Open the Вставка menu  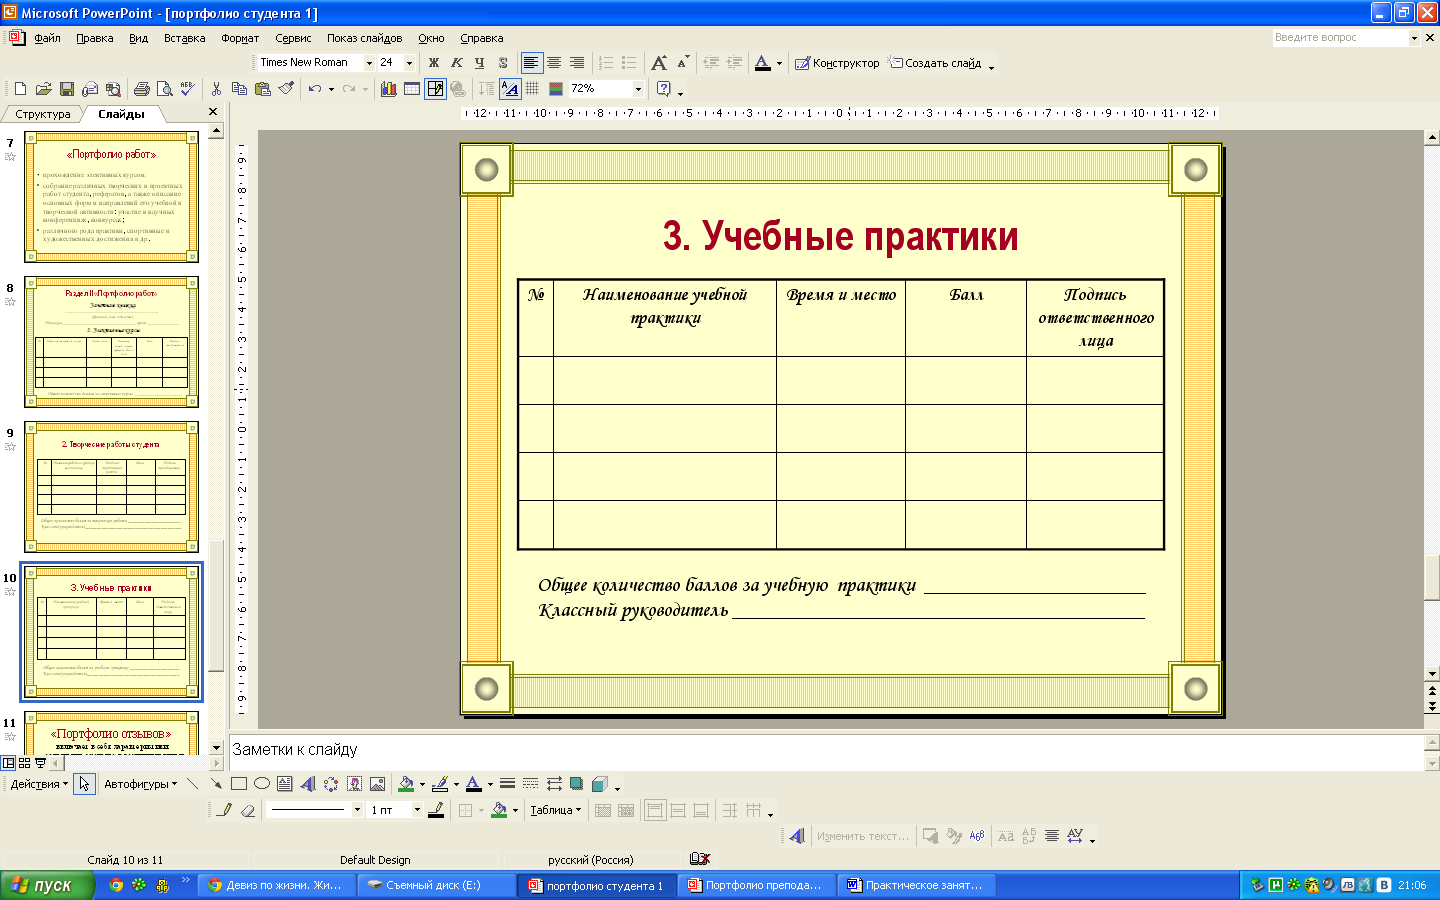point(184,38)
